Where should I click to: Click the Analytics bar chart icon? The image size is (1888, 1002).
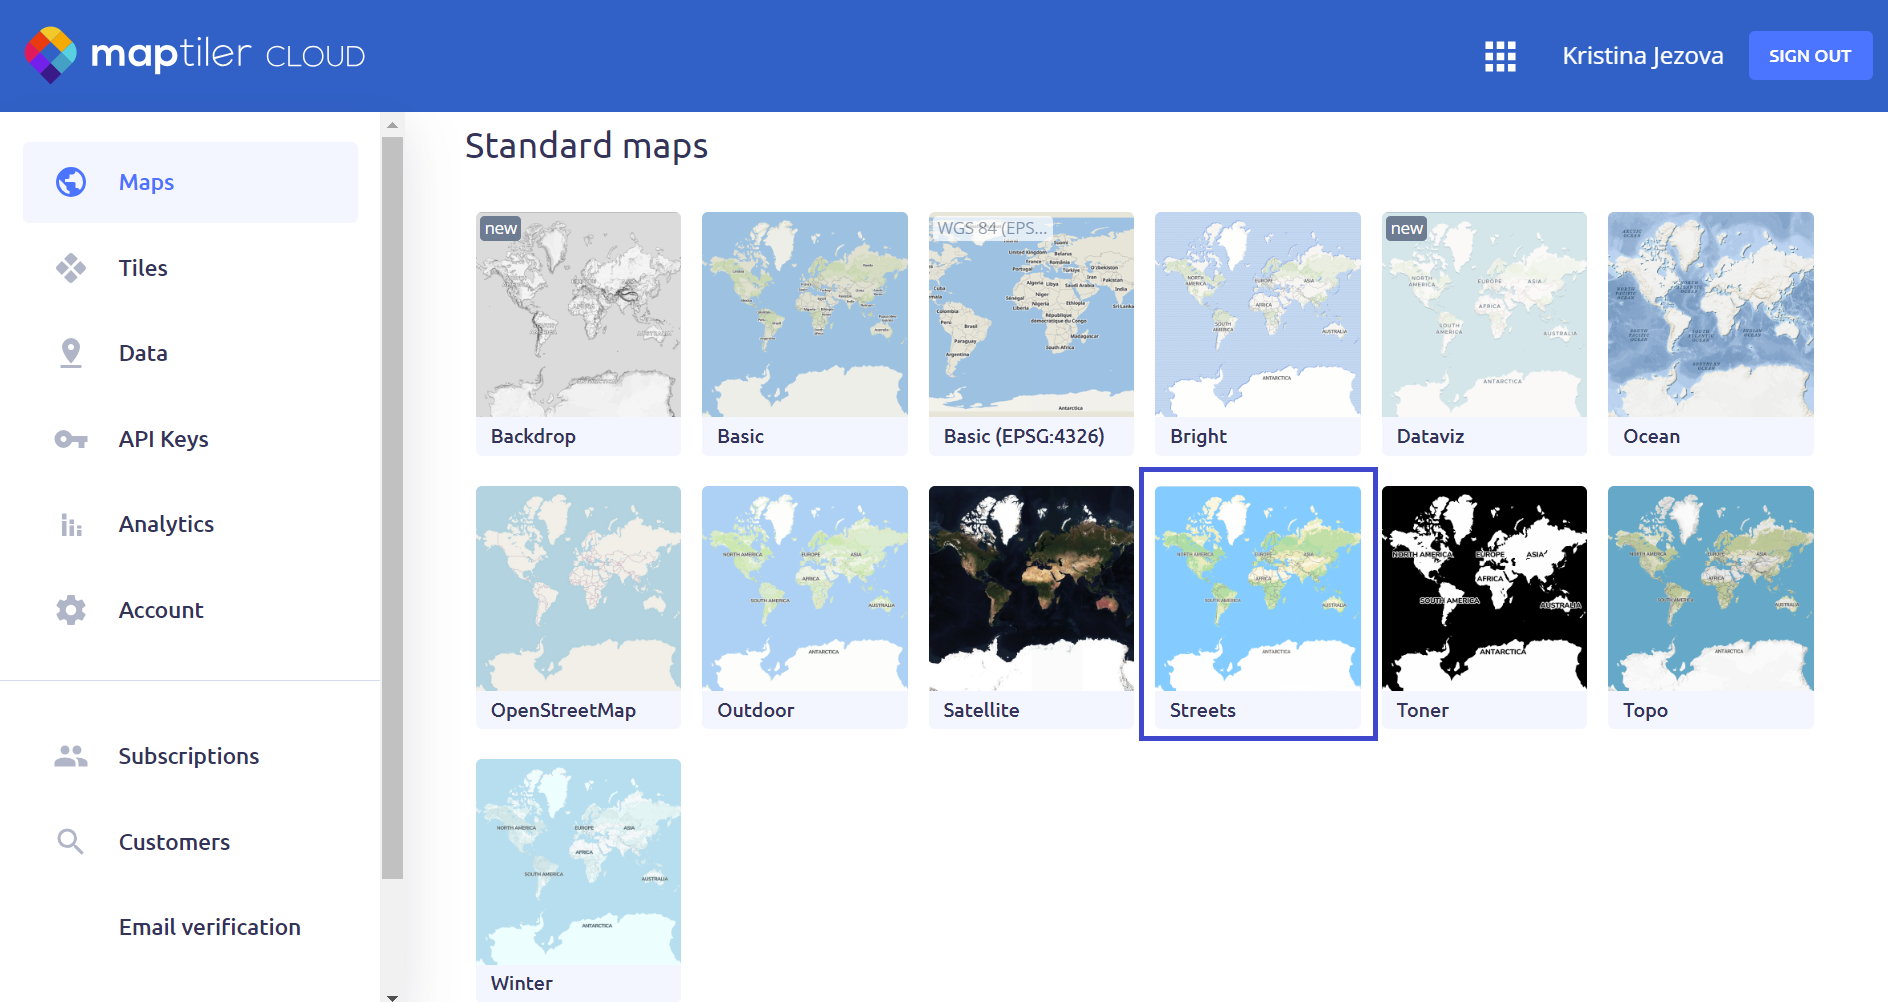point(71,524)
